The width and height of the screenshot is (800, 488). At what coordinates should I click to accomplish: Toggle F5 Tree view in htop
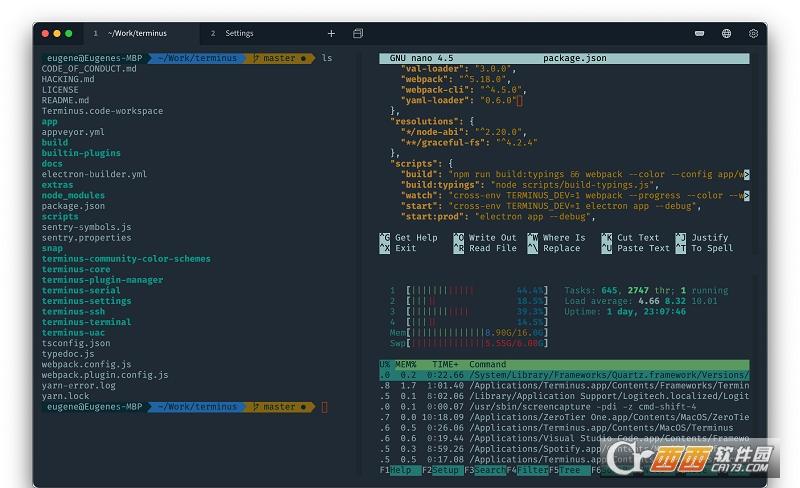tap(567, 470)
